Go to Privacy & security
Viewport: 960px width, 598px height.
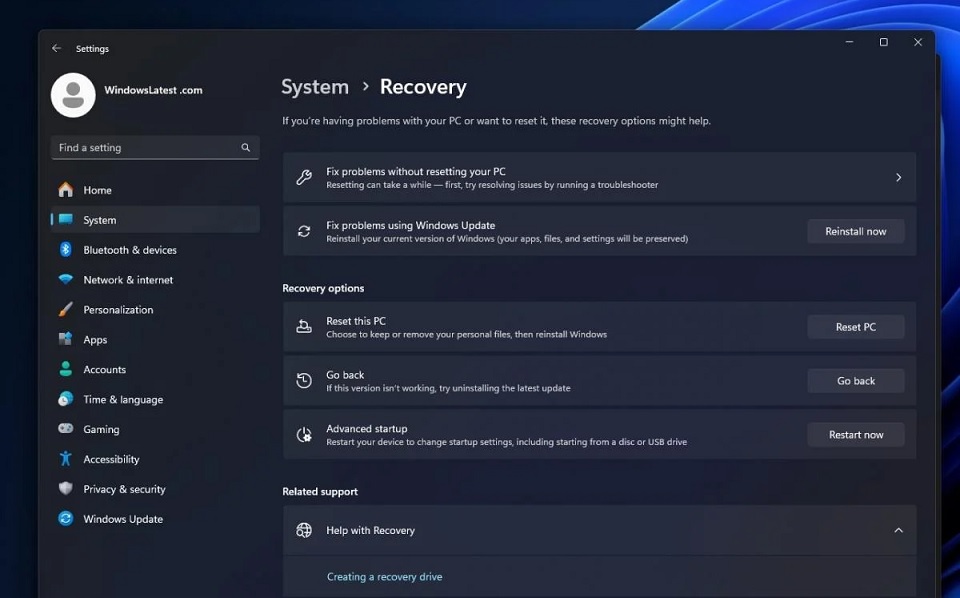155,489
